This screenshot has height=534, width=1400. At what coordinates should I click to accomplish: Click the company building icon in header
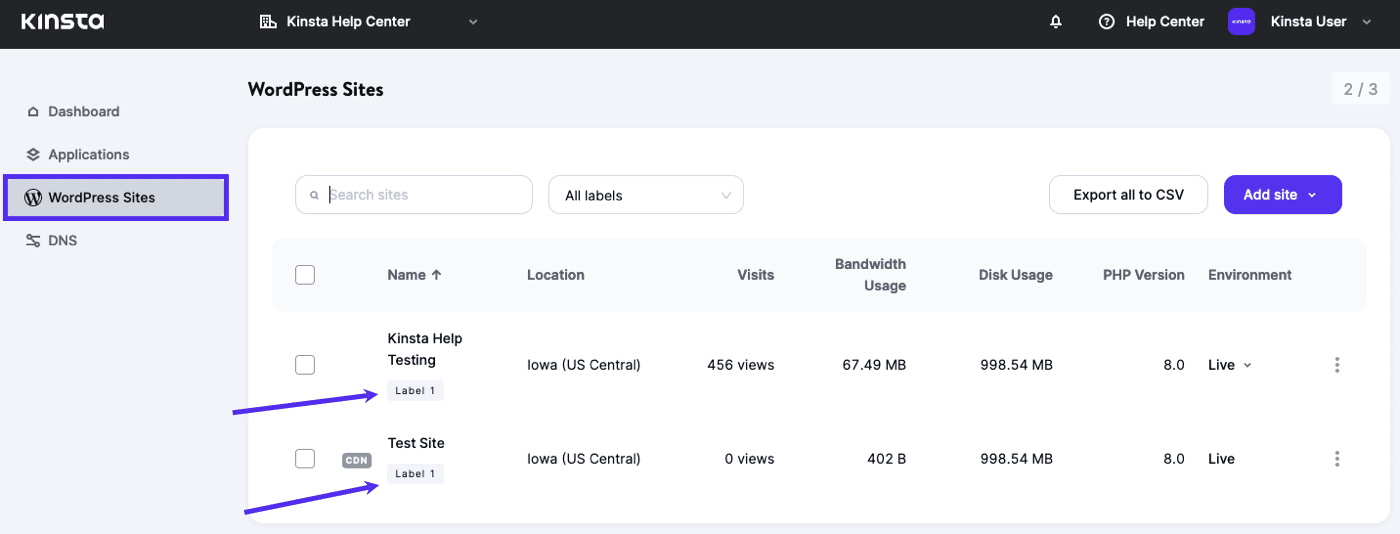(267, 22)
